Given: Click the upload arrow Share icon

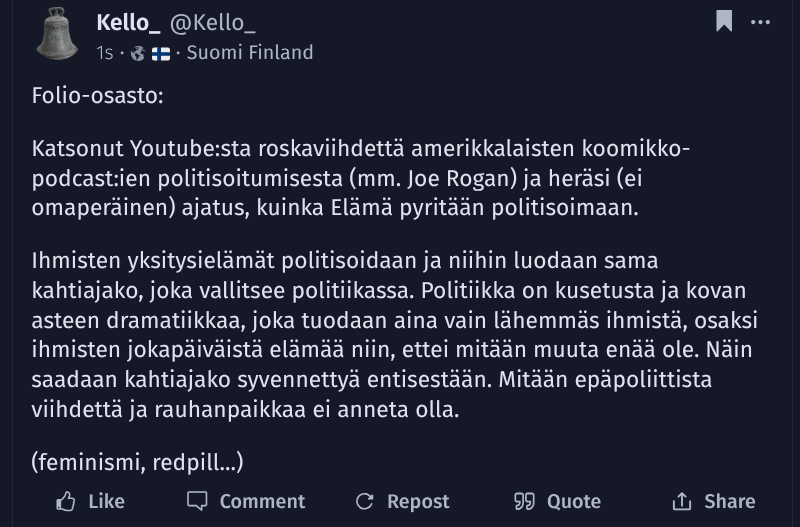Looking at the screenshot, I should (682, 501).
